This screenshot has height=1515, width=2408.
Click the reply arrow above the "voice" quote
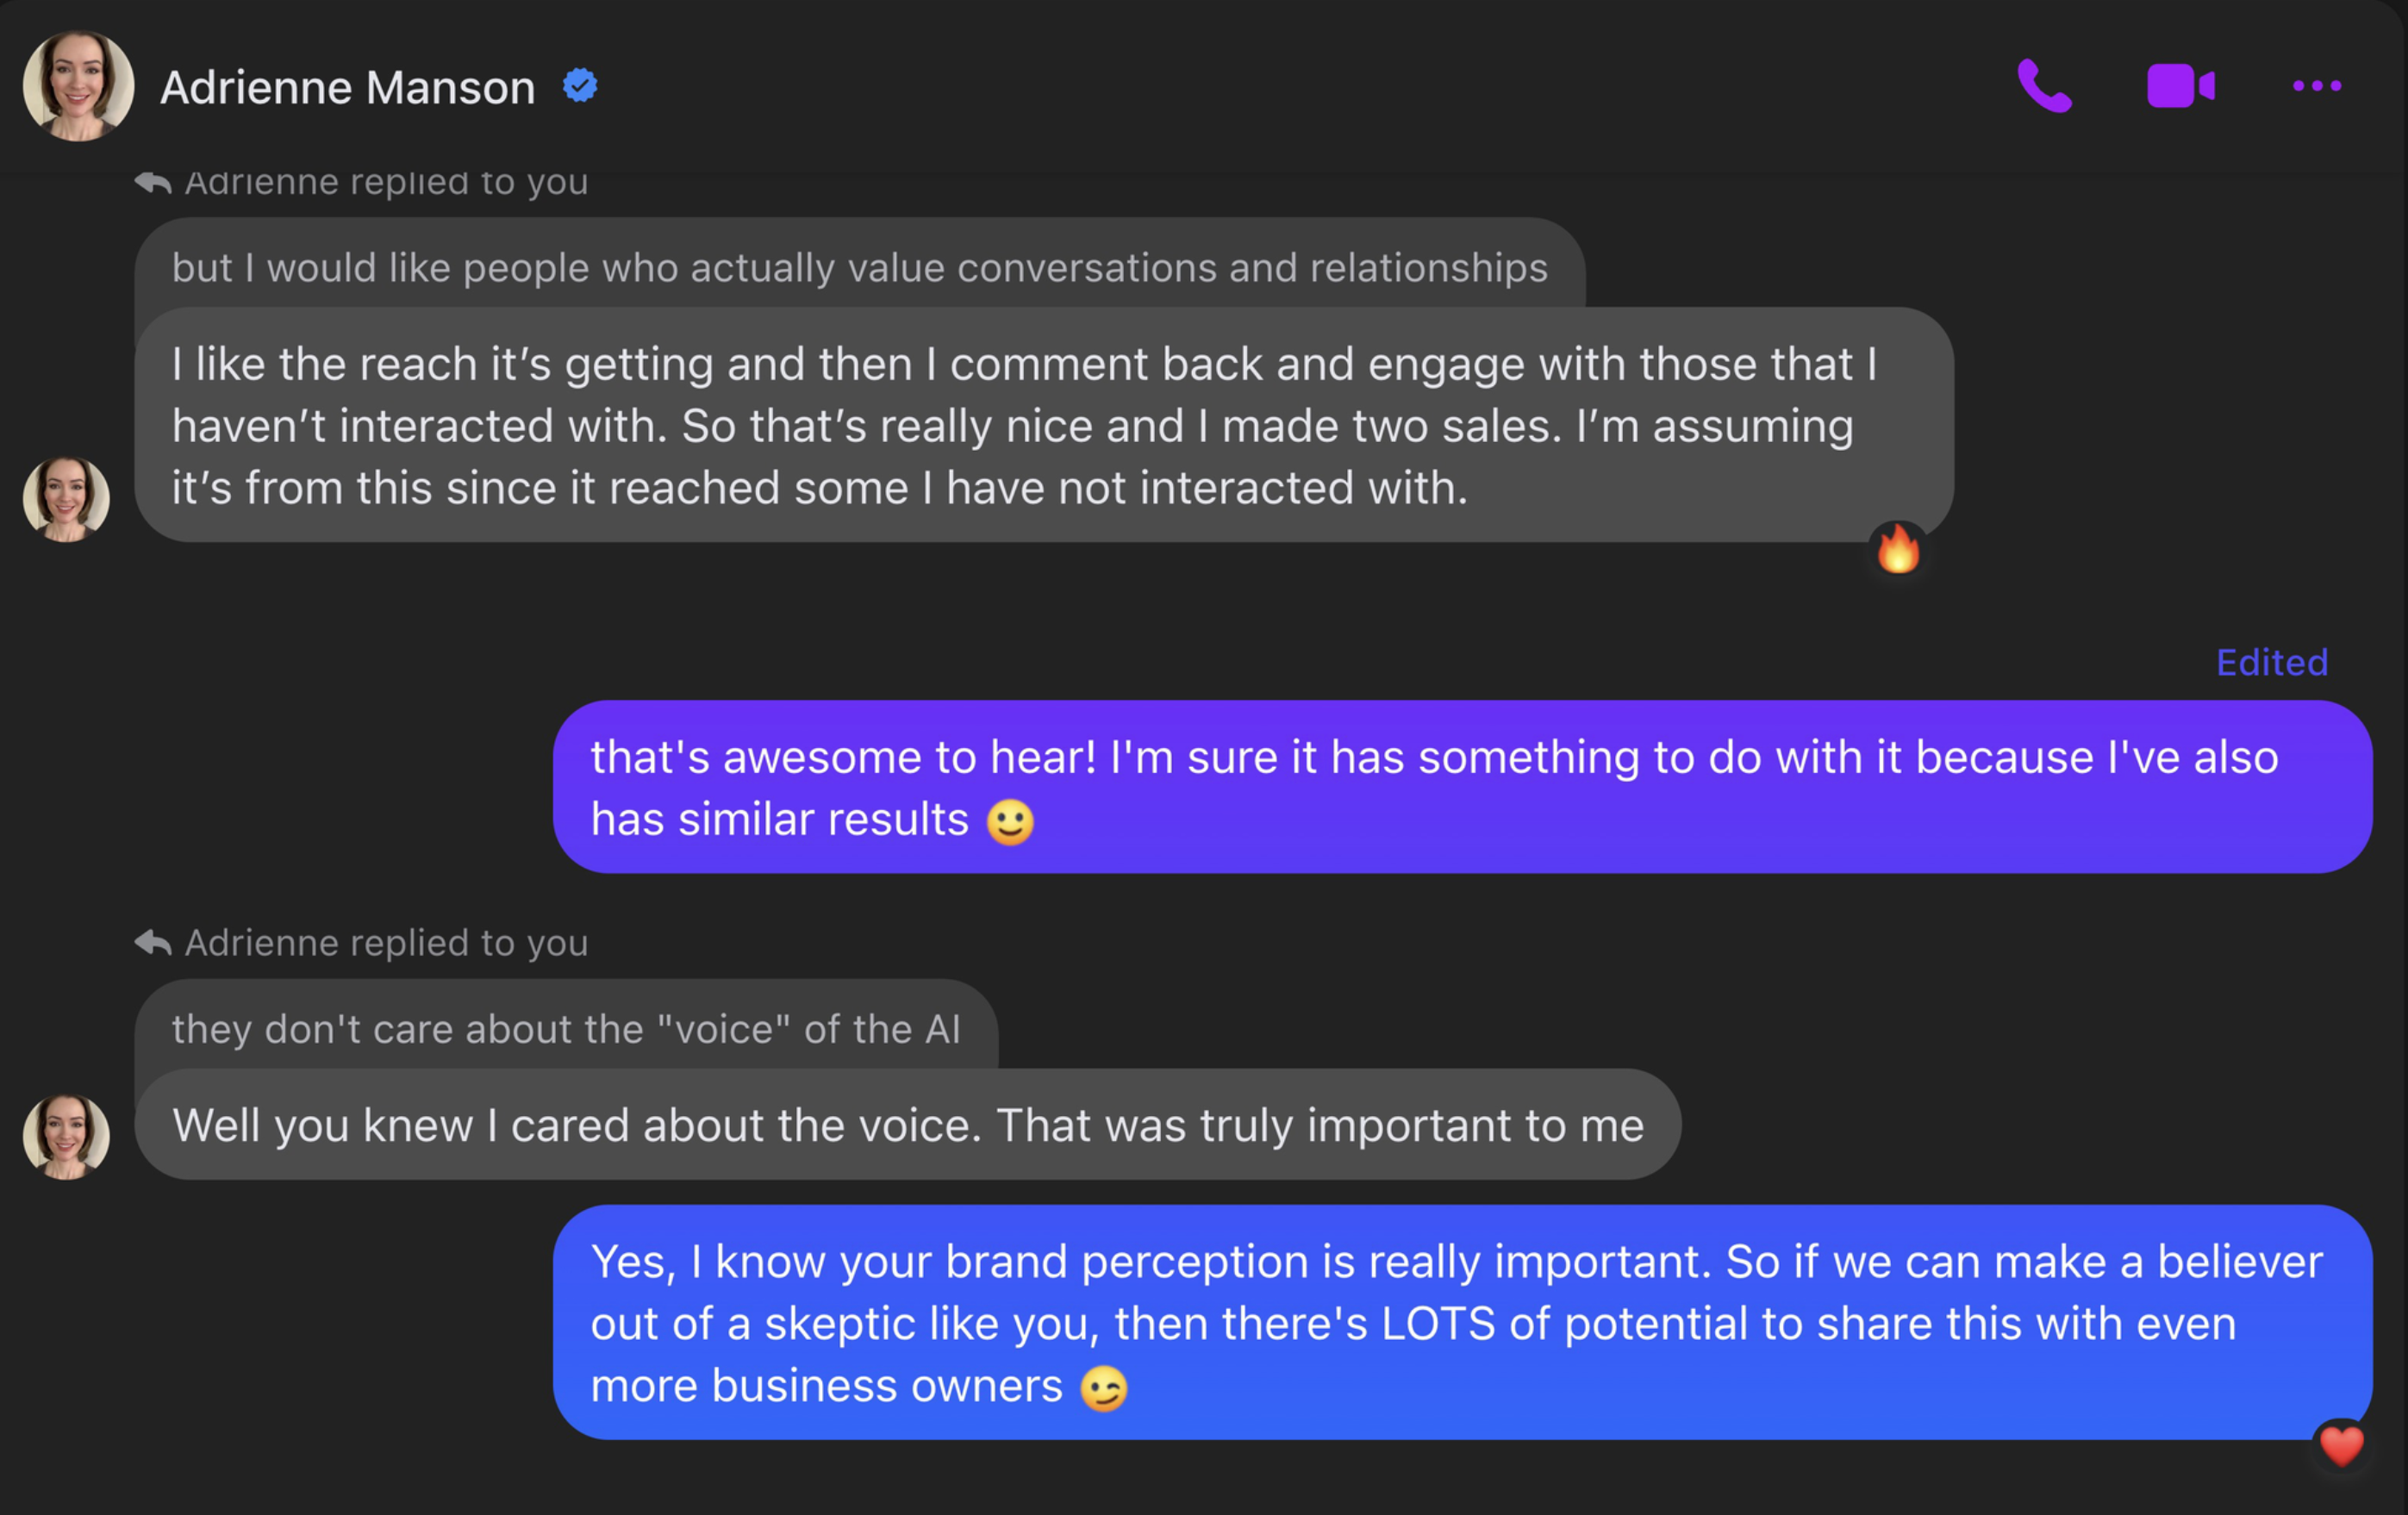click(153, 942)
